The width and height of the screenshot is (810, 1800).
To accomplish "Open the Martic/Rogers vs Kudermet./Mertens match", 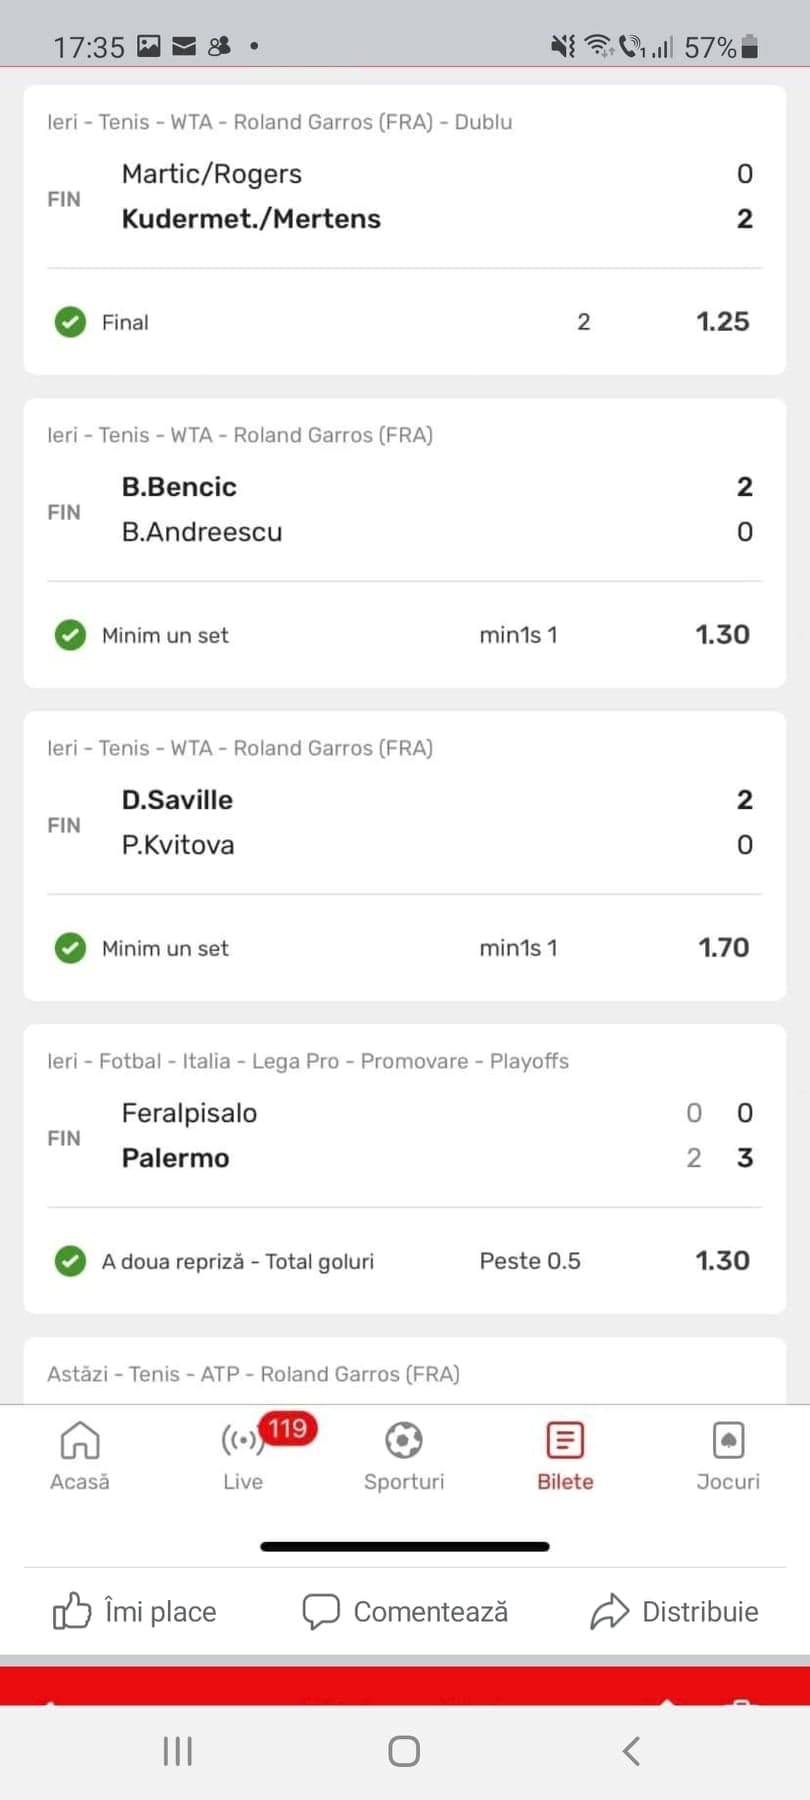I will [250, 196].
